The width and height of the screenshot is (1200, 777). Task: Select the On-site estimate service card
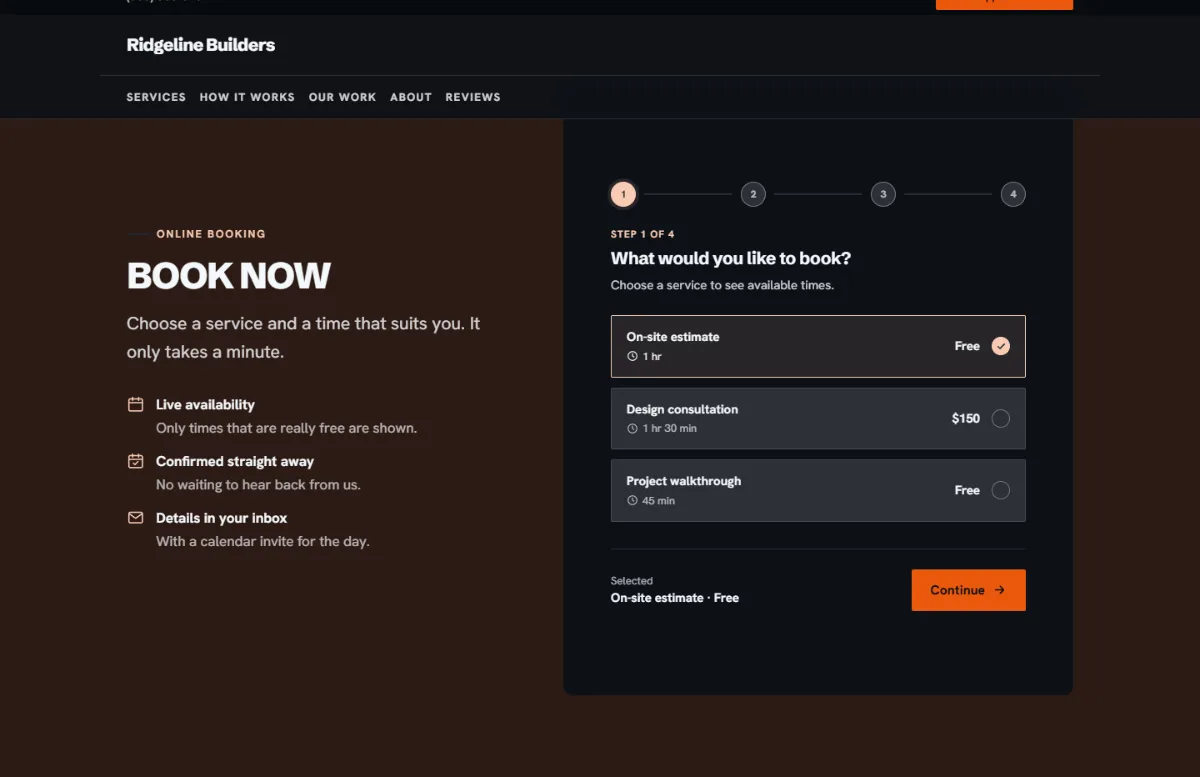[x=818, y=346]
